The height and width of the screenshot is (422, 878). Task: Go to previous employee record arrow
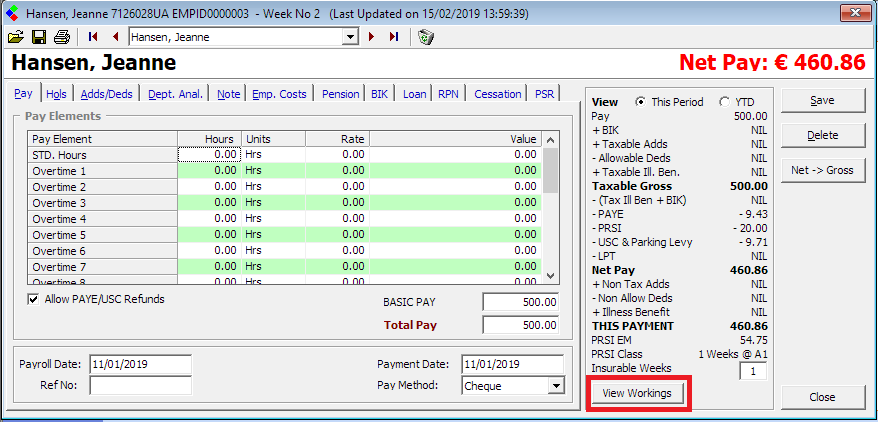116,37
